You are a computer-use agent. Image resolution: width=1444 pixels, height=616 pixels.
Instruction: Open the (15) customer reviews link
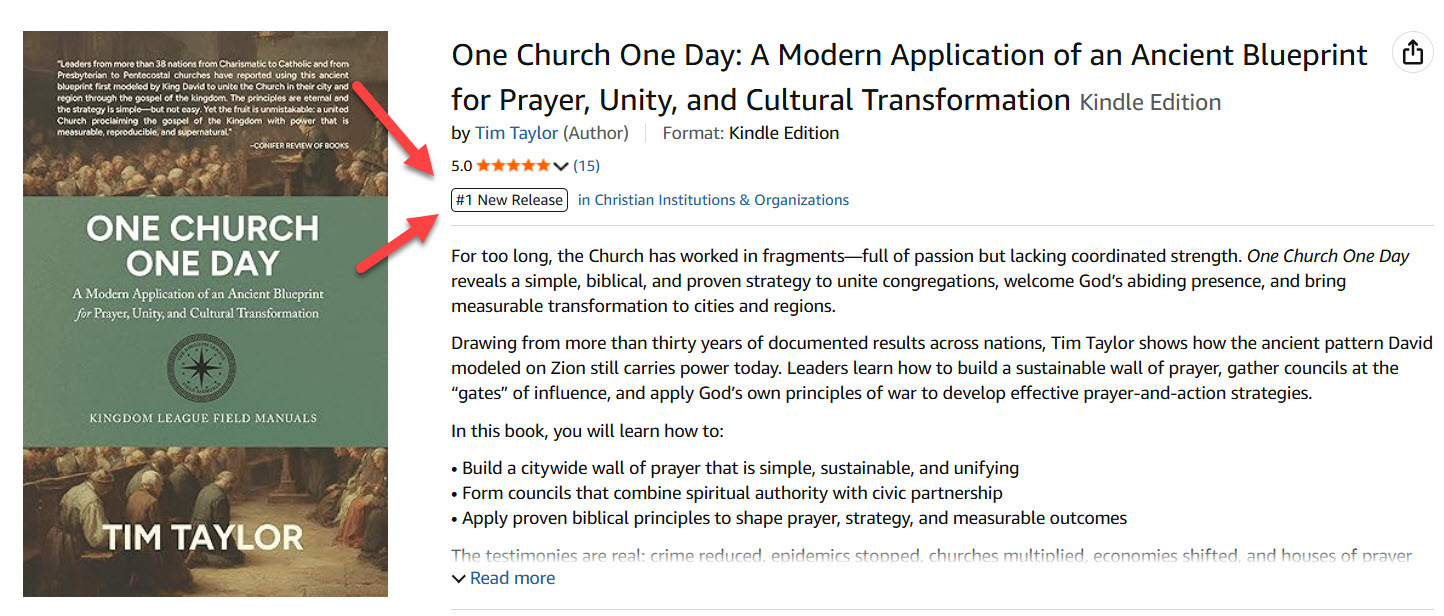click(587, 166)
